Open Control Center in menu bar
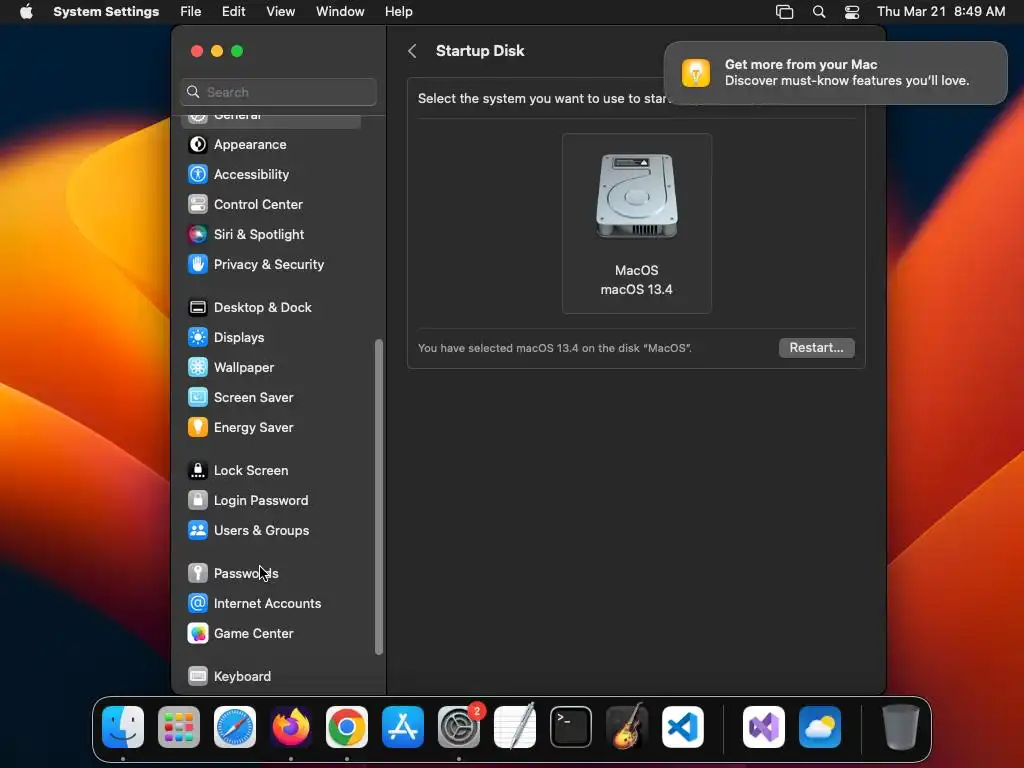 tap(852, 12)
